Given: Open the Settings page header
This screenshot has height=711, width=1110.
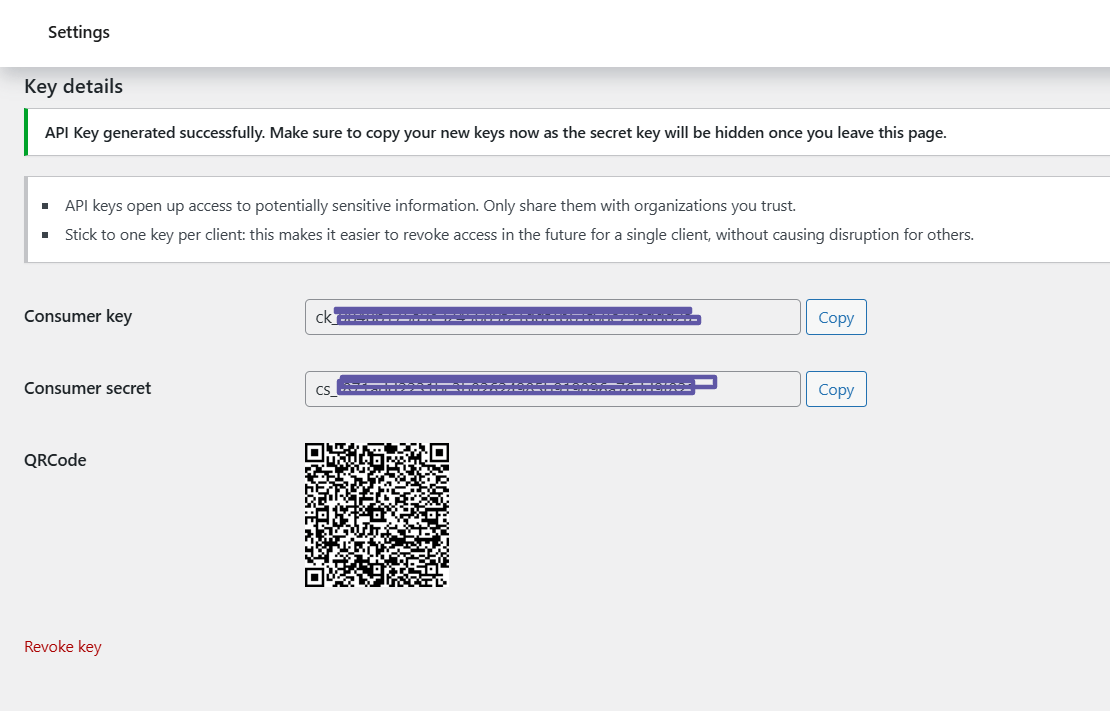Looking at the screenshot, I should (x=78, y=32).
